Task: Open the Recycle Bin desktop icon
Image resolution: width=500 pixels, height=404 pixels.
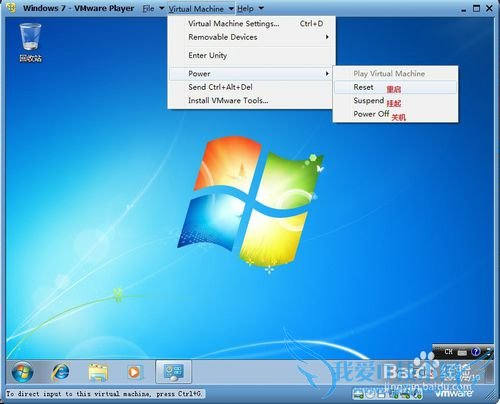Action: pyautogui.click(x=30, y=42)
